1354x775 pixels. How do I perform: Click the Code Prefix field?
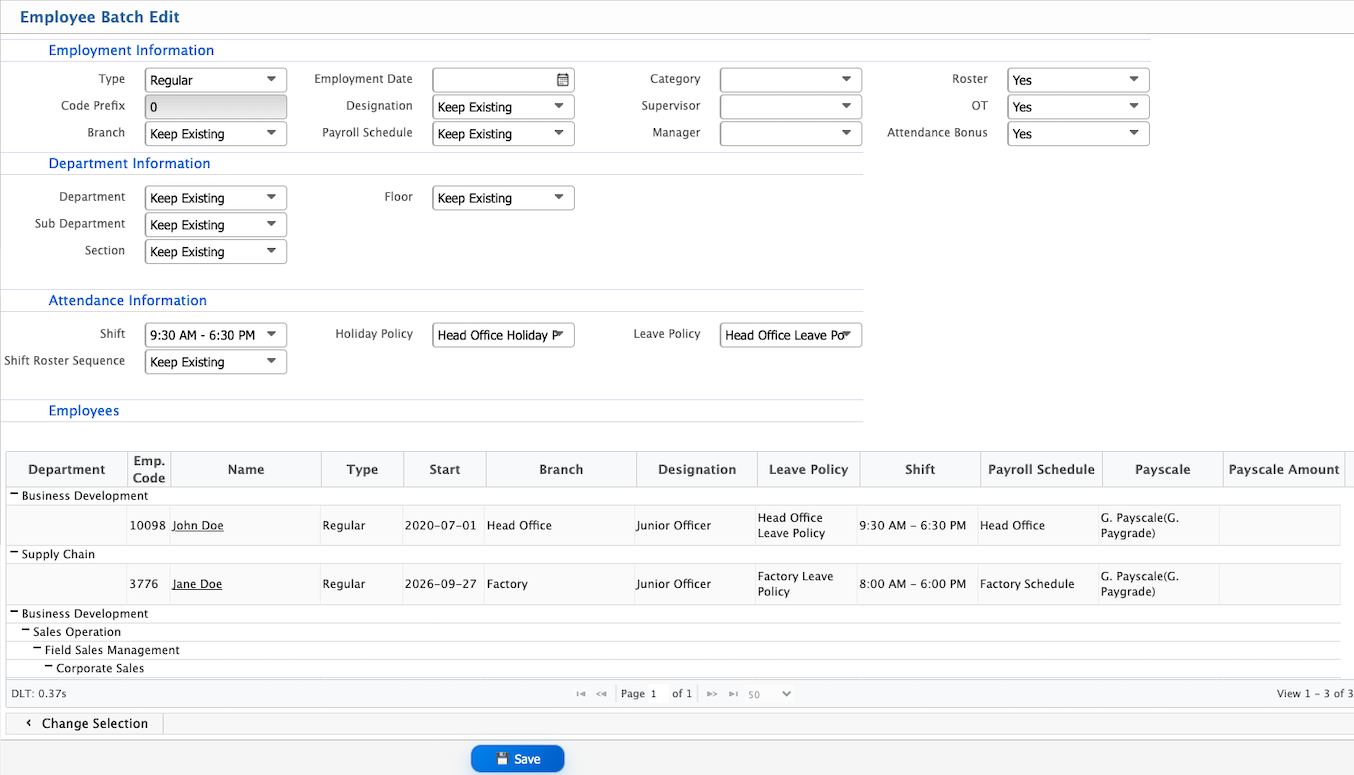point(216,107)
